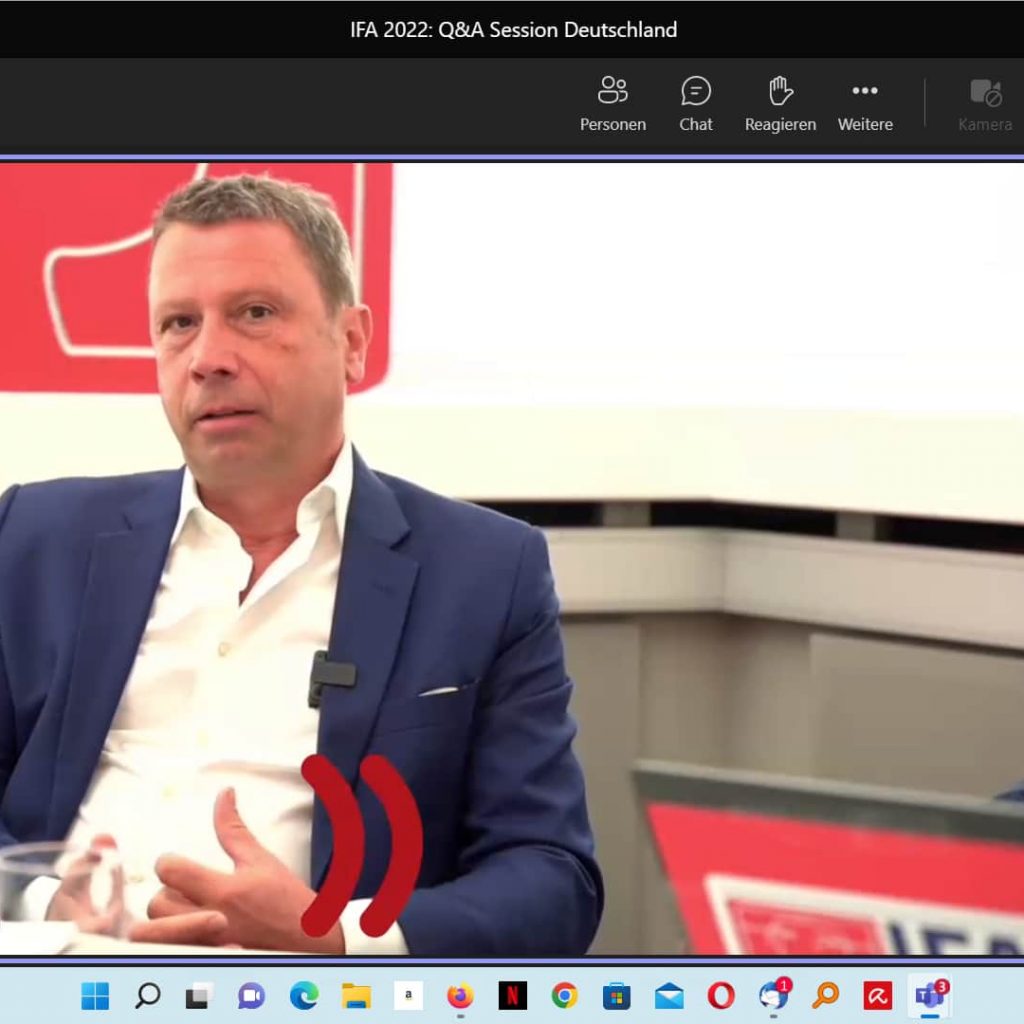
Task: Toggle the Kamera button
Action: click(x=985, y=104)
